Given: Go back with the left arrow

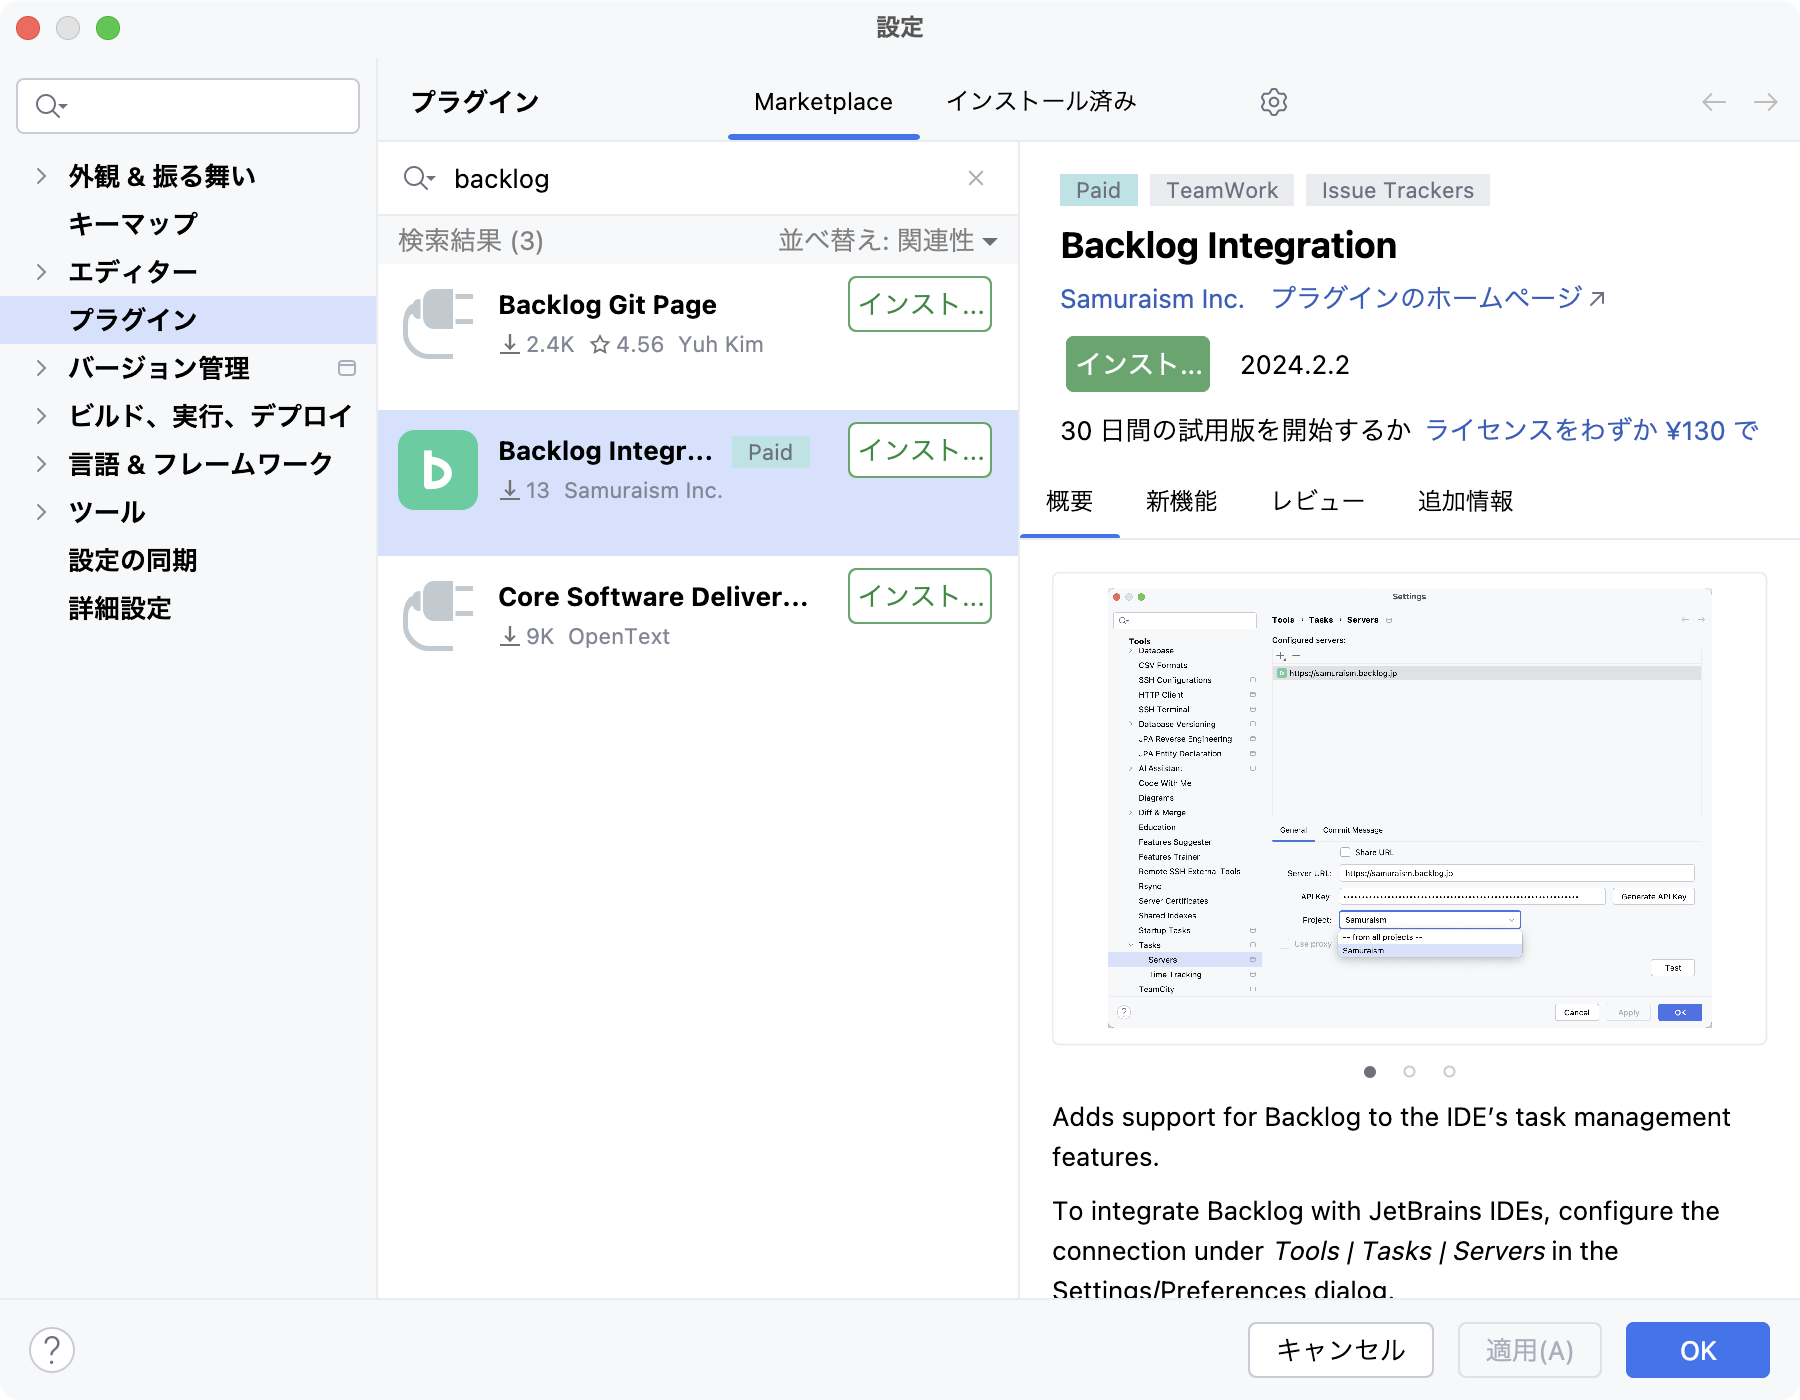Looking at the screenshot, I should coord(1714,102).
